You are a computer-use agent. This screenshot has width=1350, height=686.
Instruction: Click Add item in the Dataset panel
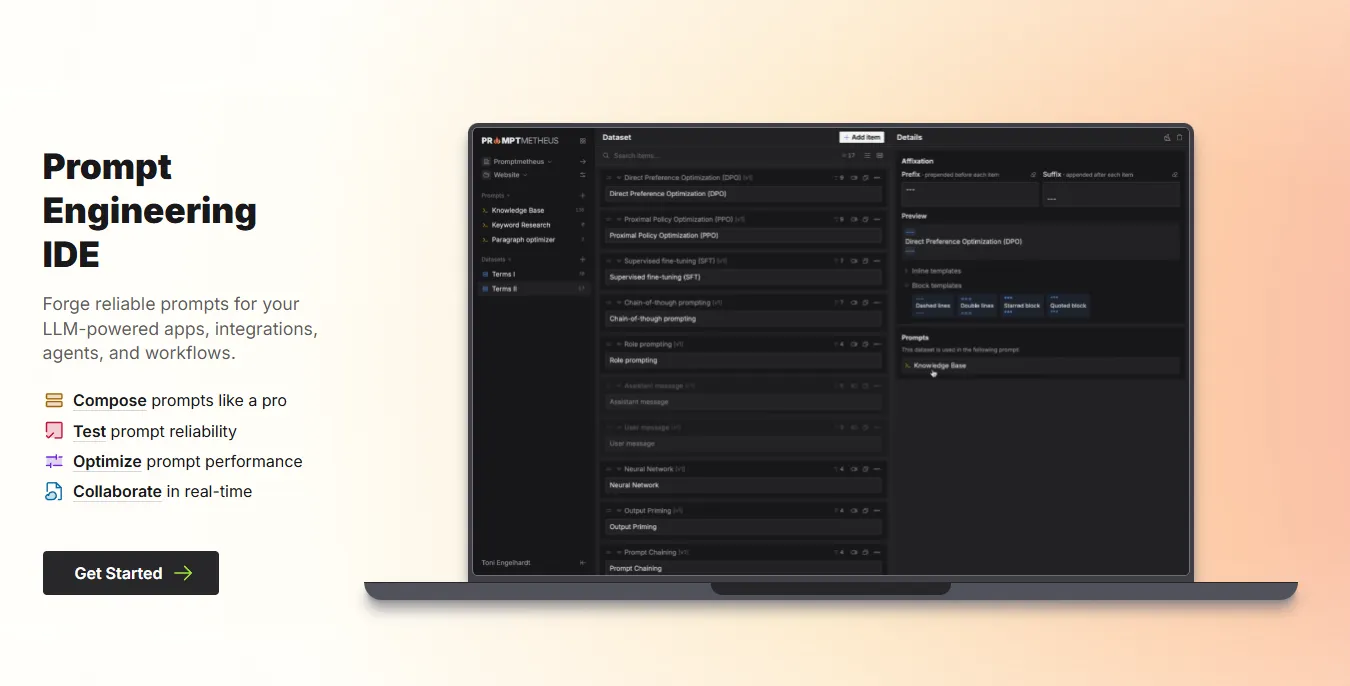[x=862, y=137]
